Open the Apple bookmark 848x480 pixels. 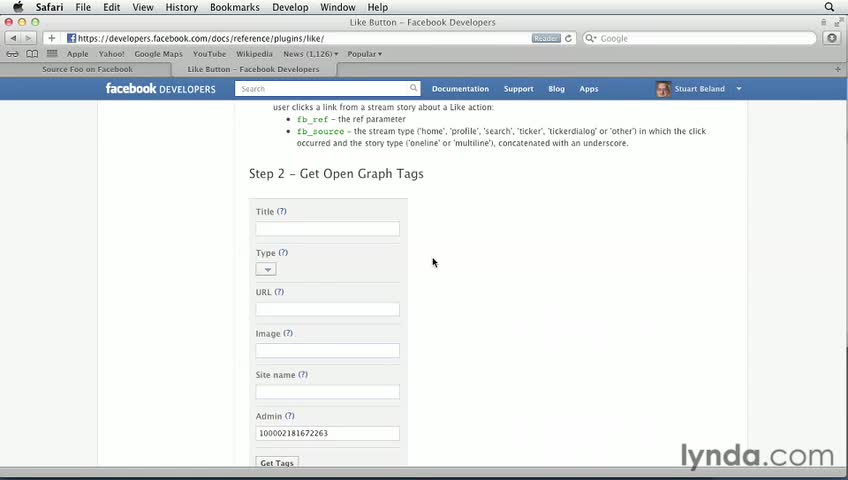point(77,54)
